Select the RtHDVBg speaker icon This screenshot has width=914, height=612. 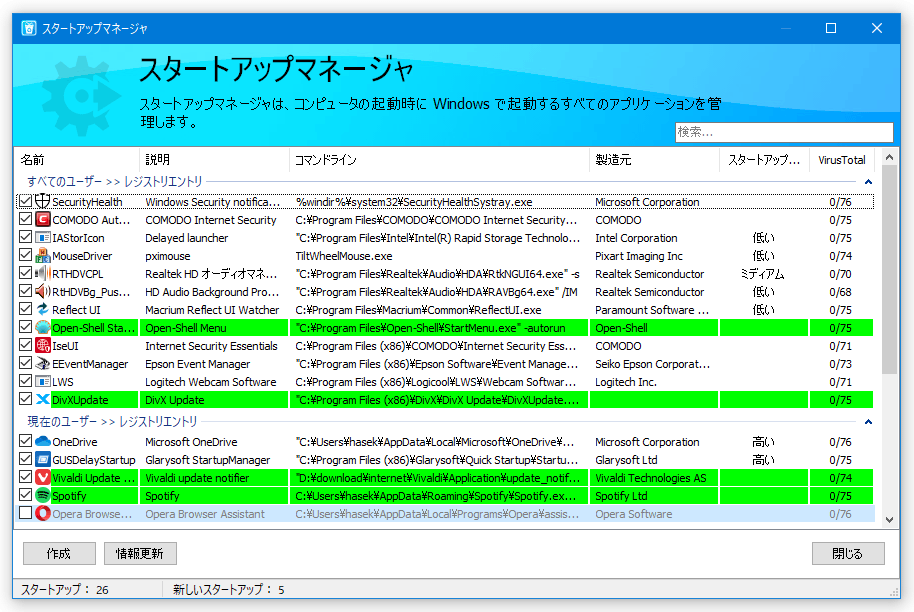pos(43,291)
